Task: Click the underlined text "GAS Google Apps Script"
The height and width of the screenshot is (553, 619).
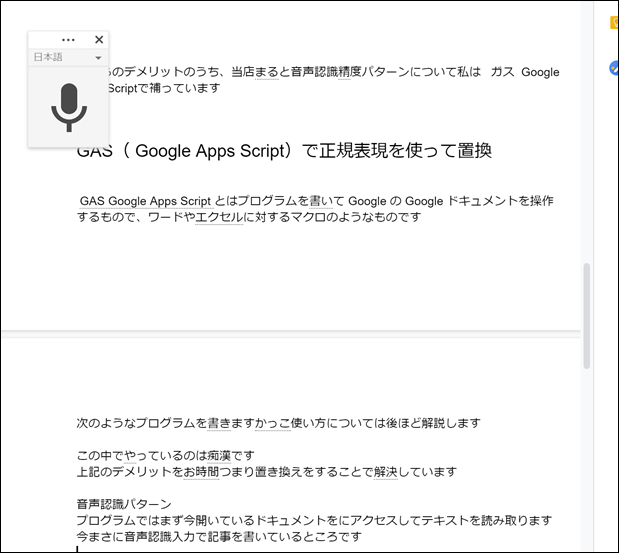Action: (145, 201)
